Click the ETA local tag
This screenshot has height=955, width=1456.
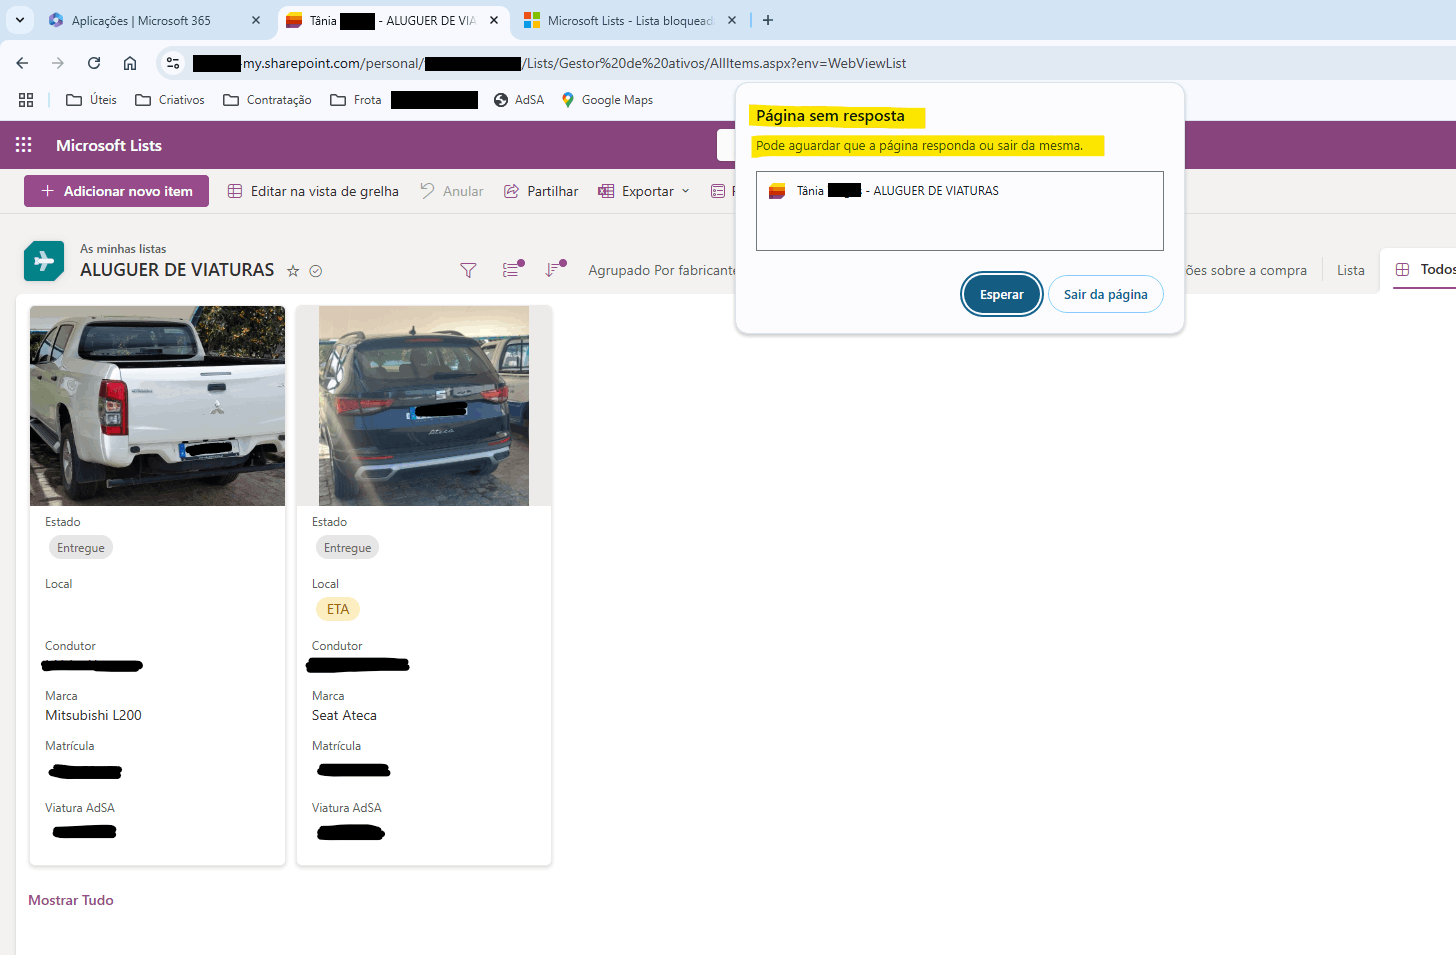coord(338,609)
